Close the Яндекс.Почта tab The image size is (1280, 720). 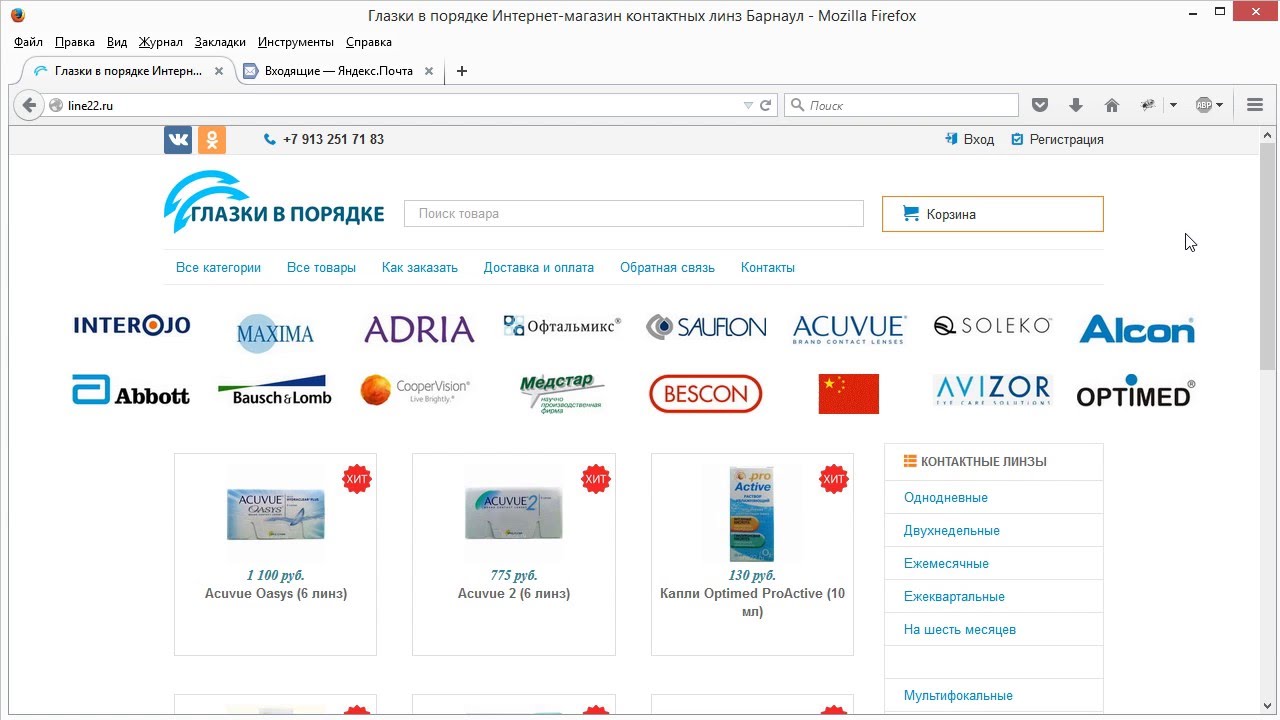pos(429,71)
